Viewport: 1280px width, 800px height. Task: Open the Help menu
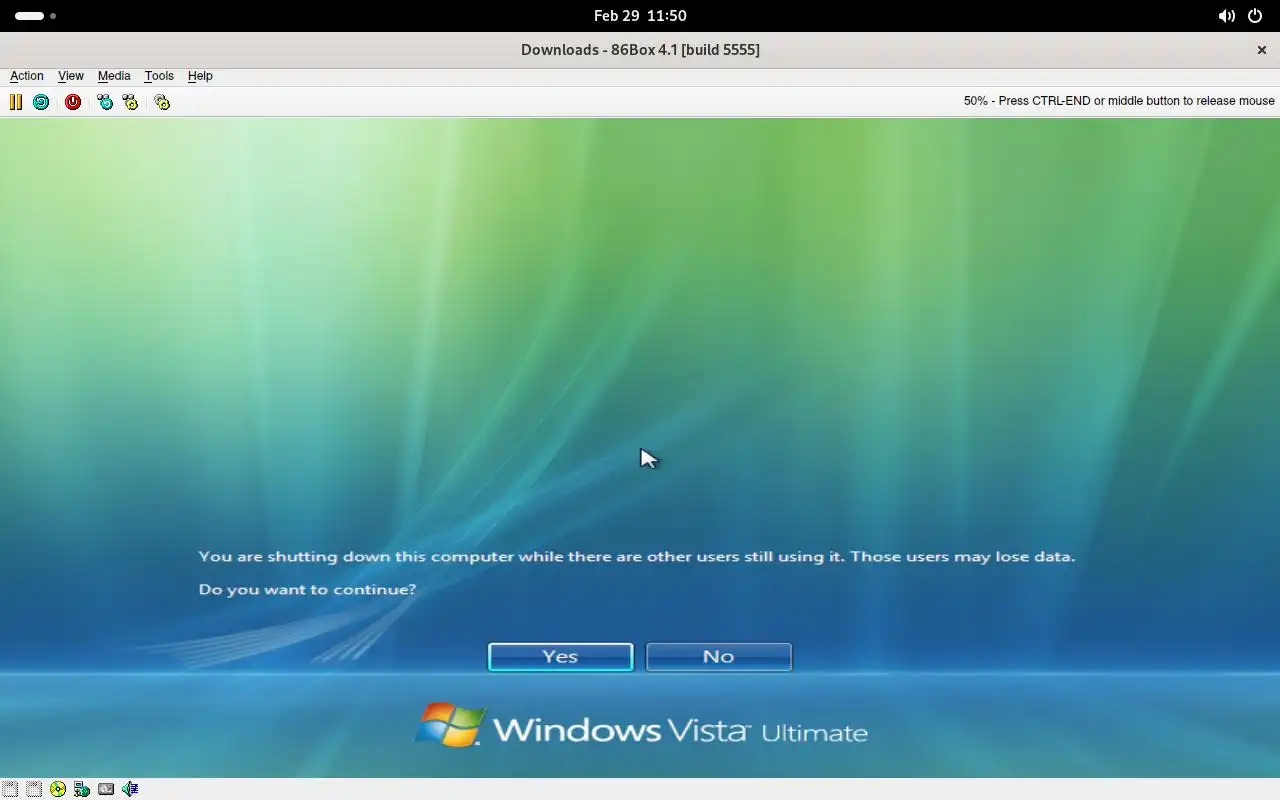pyautogui.click(x=200, y=76)
